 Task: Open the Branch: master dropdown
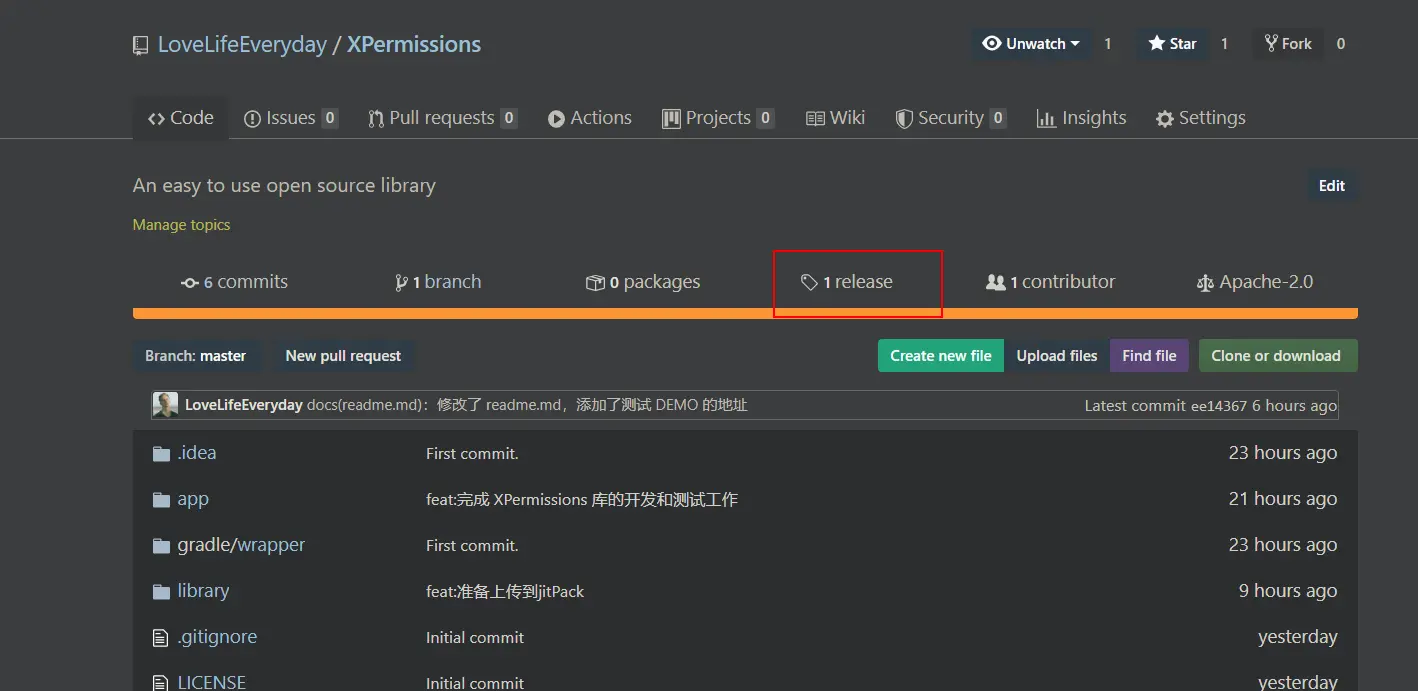(196, 356)
